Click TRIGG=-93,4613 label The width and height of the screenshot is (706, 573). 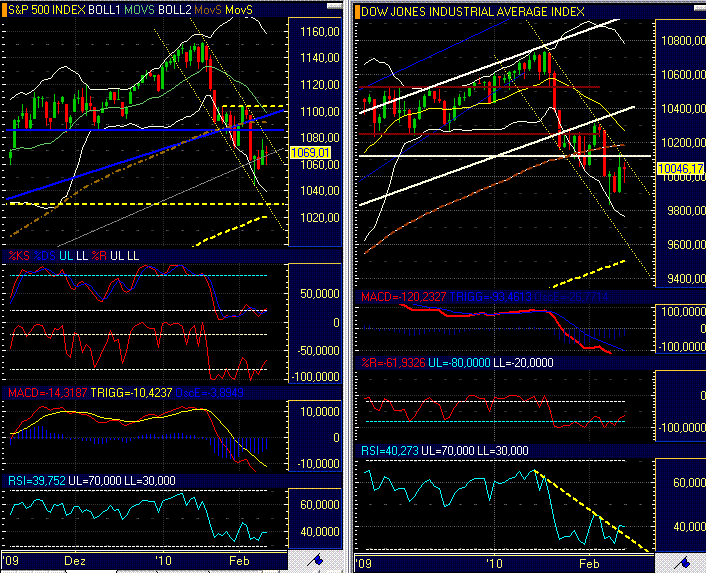point(490,297)
